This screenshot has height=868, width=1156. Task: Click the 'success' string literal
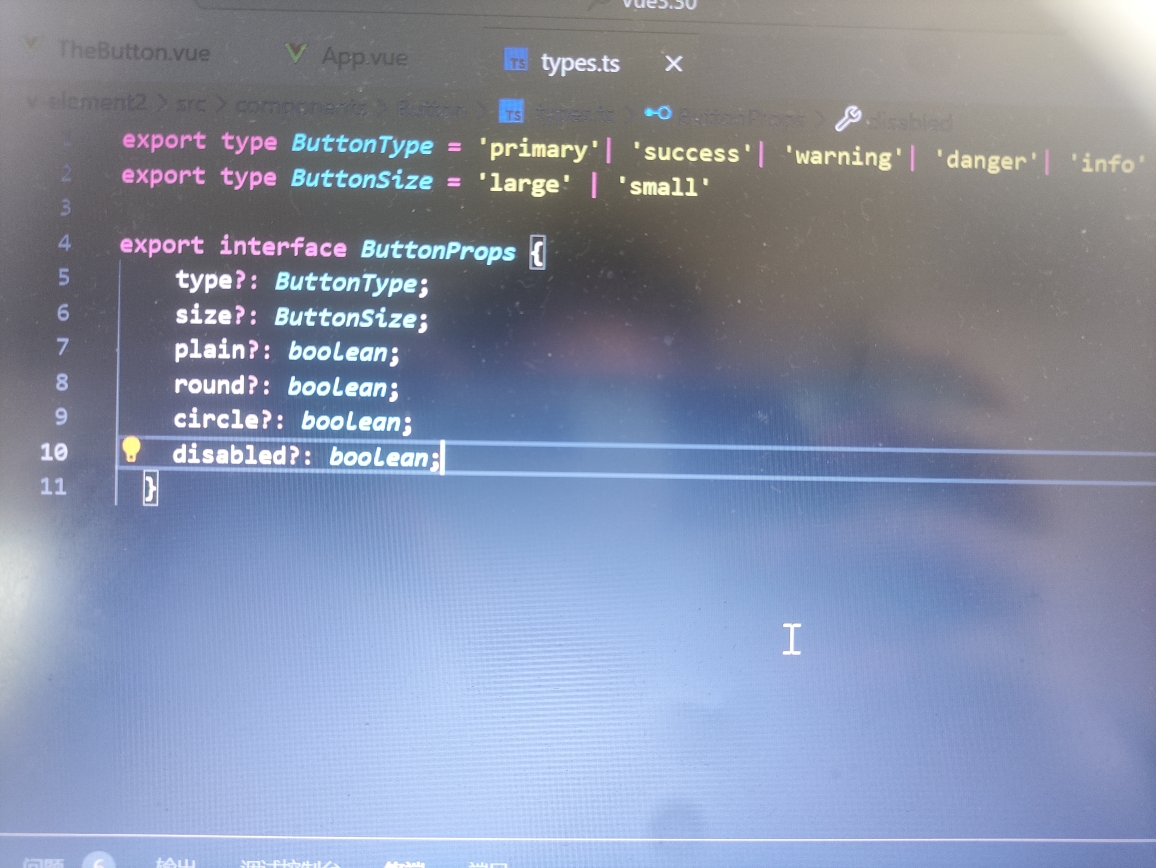tap(692, 153)
